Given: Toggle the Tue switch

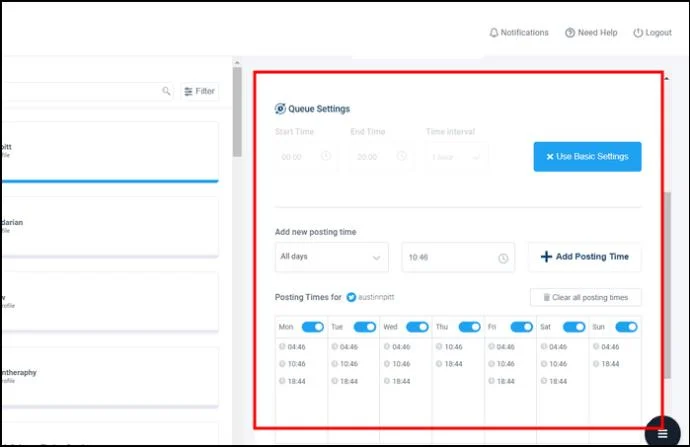Looking at the screenshot, I should [365, 327].
